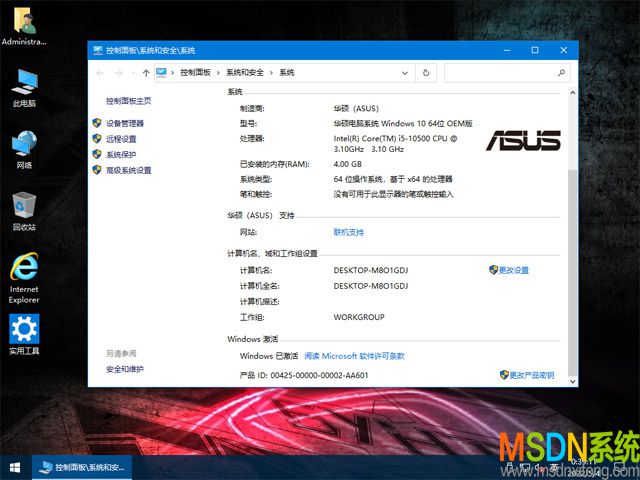Click the WORKGROUP workgroup value
This screenshot has width=640, height=480.
pos(359,317)
